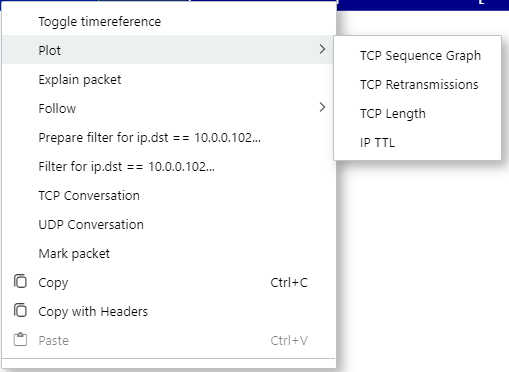
Task: Plot TCP Retransmissions
Action: 417,84
